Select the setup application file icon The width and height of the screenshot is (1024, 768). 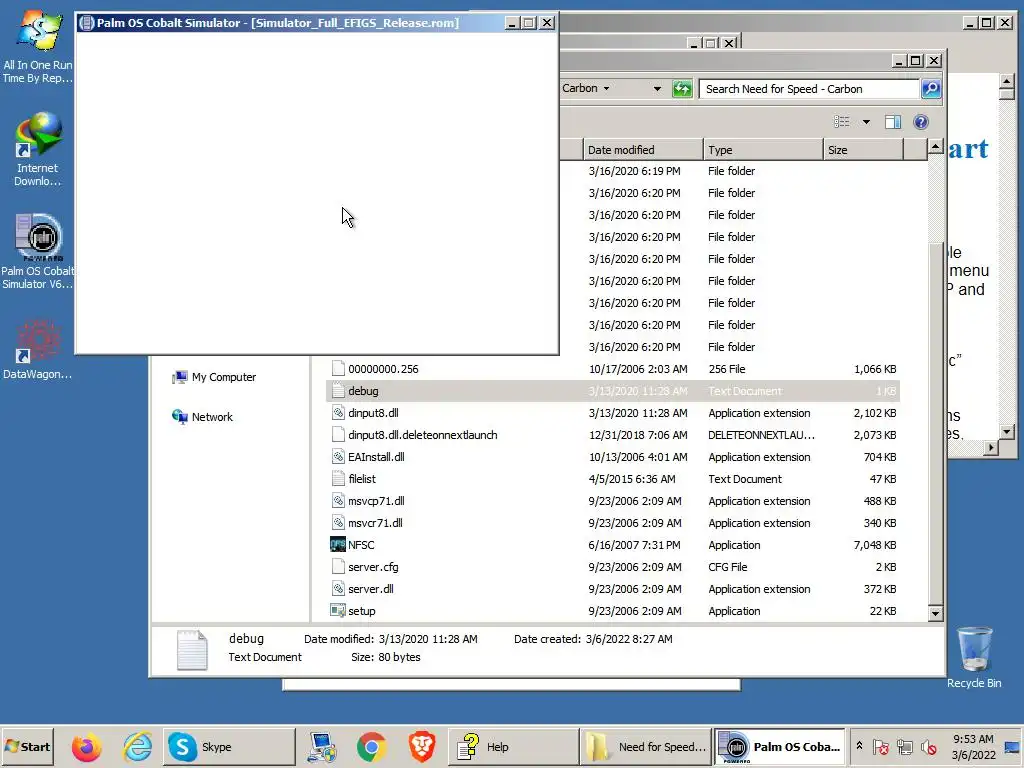(338, 611)
